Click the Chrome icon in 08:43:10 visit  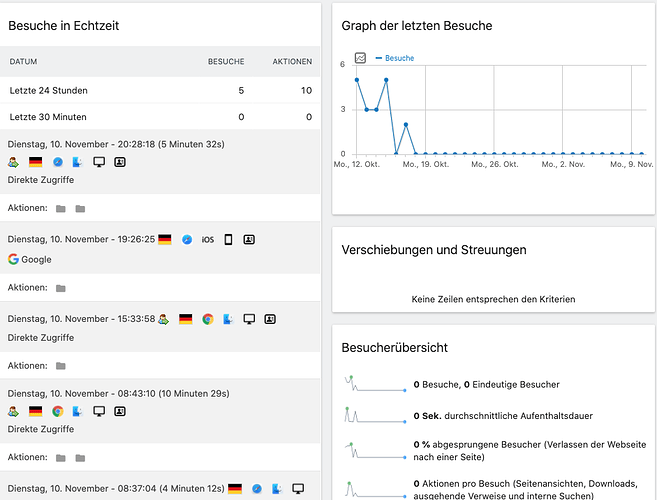58,412
